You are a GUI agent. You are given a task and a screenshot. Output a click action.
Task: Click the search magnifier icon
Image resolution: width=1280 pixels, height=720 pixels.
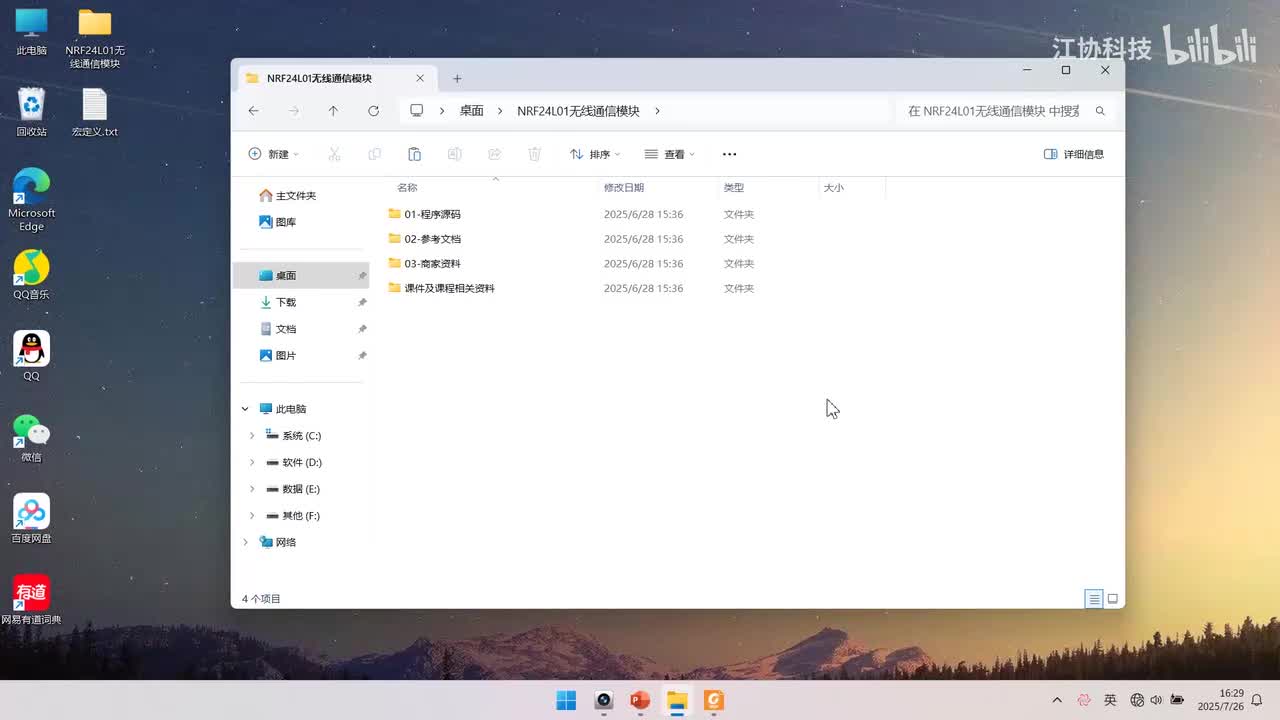1100,111
